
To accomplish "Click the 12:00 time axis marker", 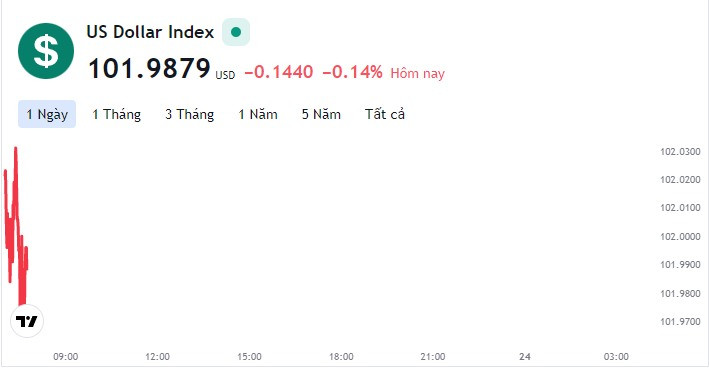I will click(x=157, y=357).
